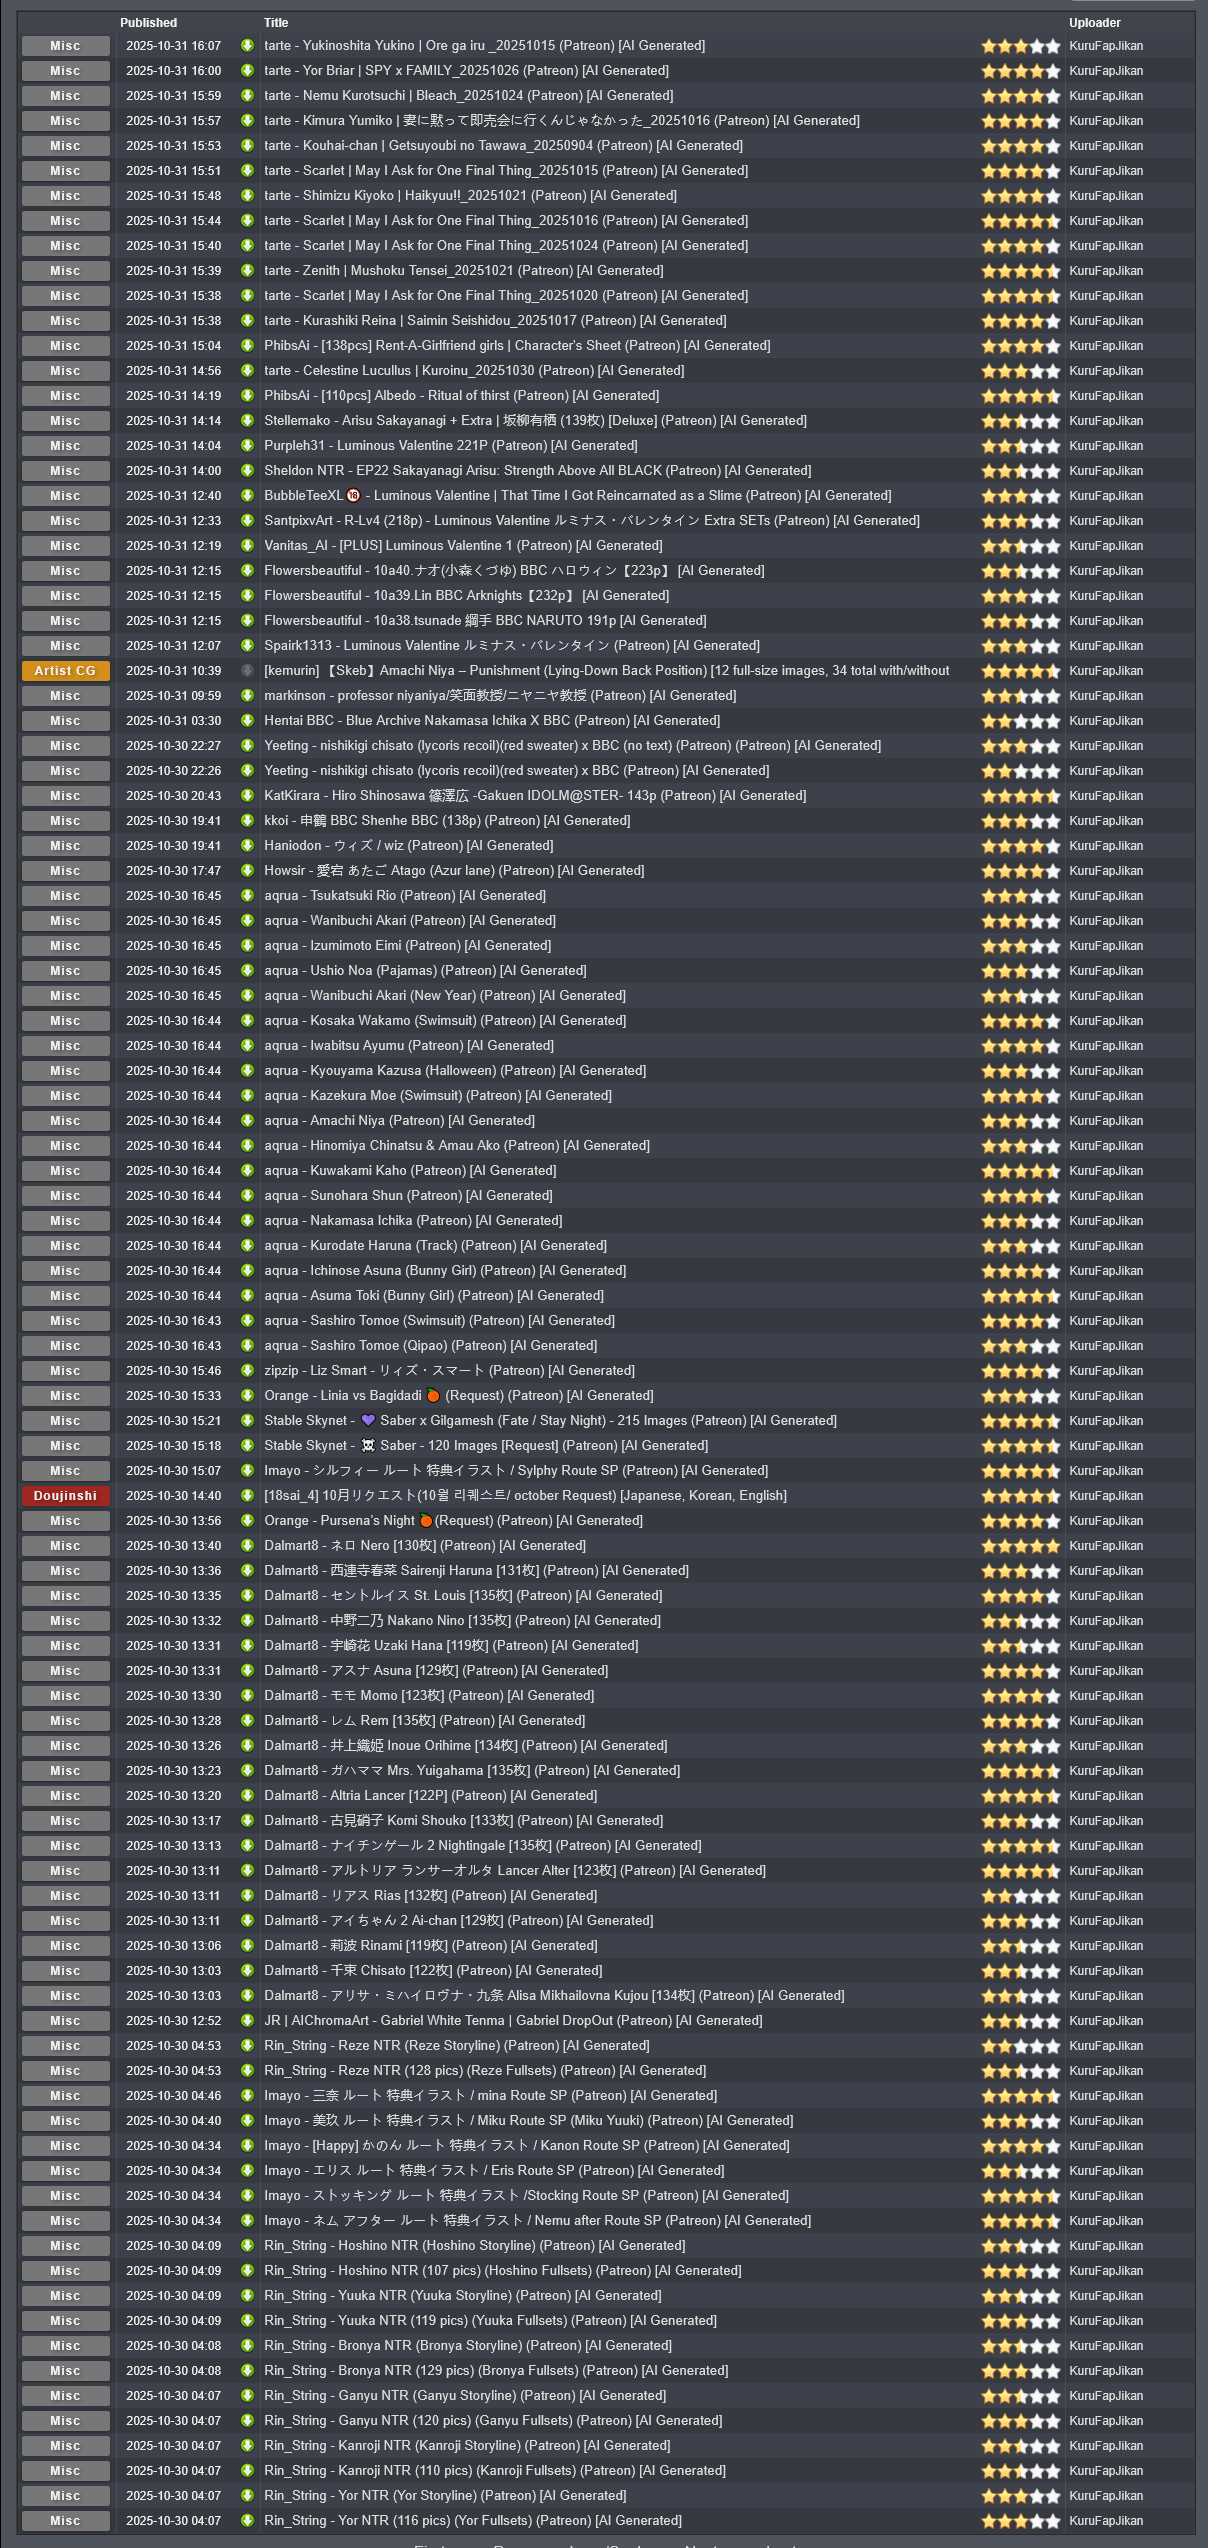Open the aqrua Ichinose Asuna Bunny Girl title
This screenshot has width=1208, height=2548.
coord(445,1271)
